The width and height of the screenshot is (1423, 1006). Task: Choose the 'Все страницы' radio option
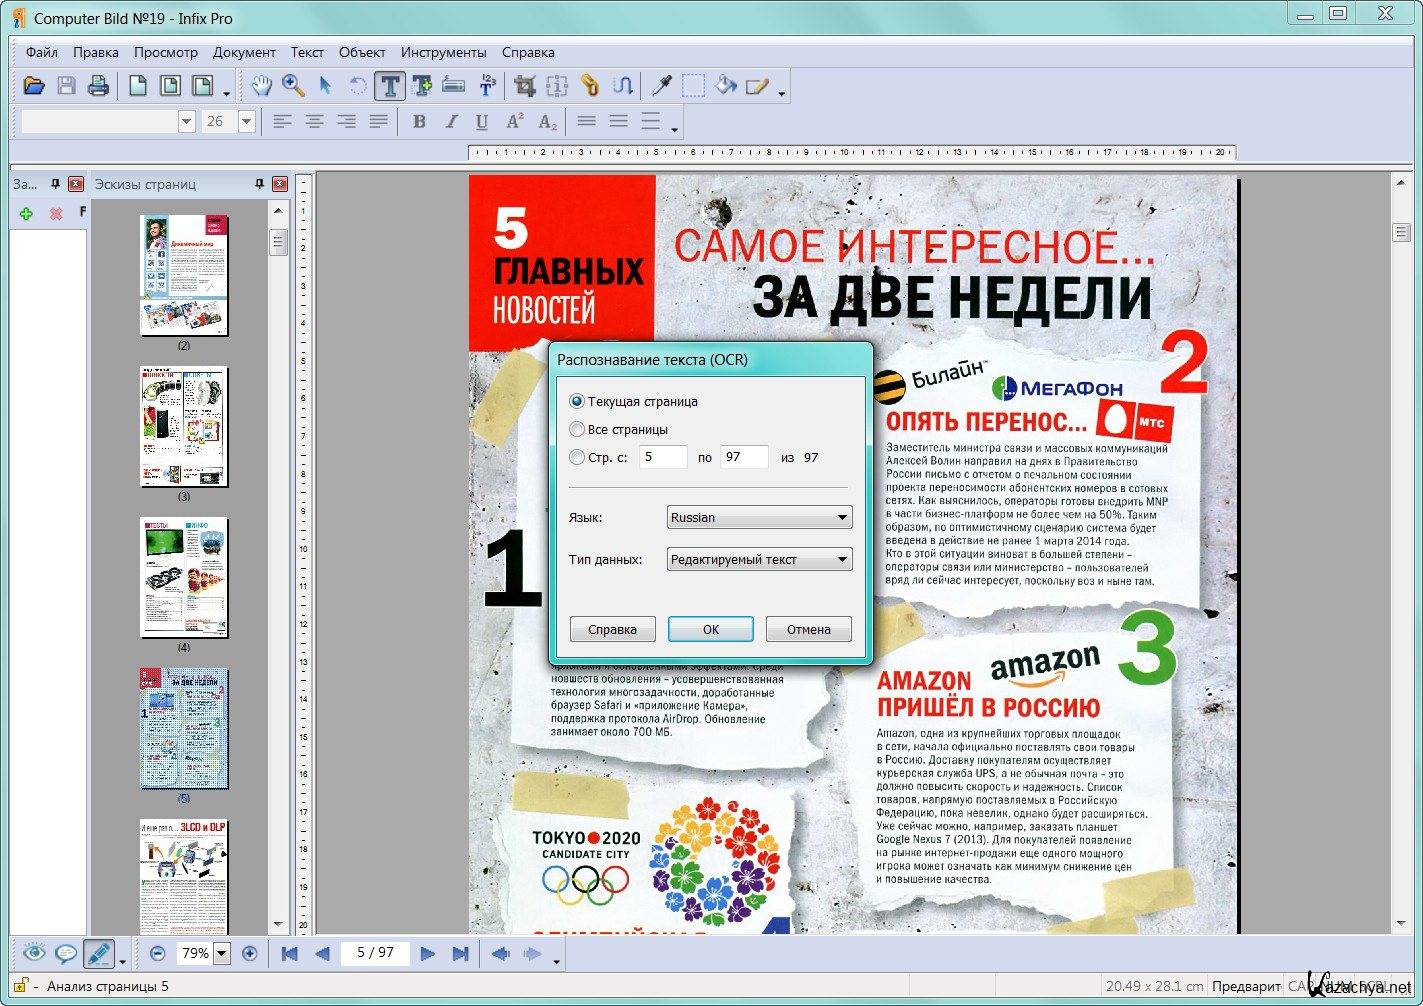[x=577, y=429]
